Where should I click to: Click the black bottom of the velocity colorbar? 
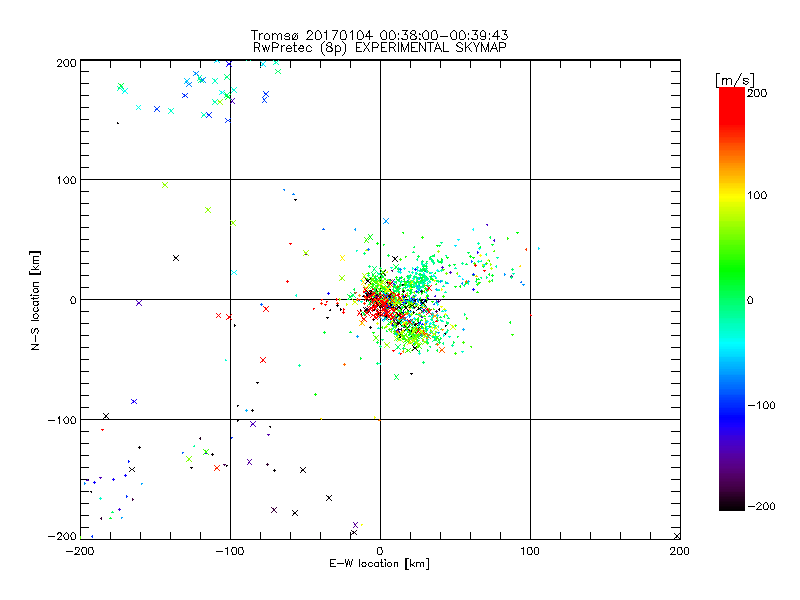pos(732,503)
